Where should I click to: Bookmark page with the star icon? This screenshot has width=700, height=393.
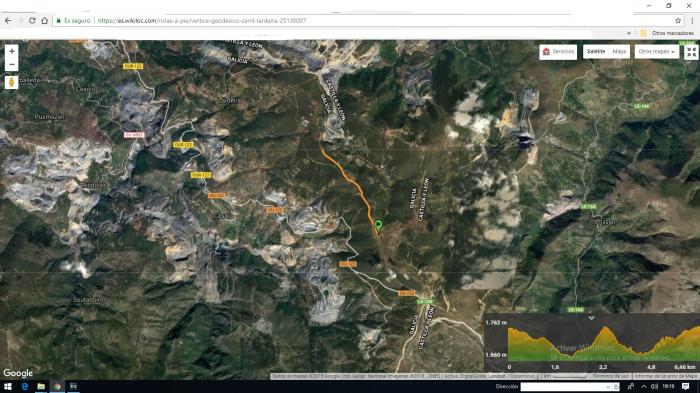678,21
